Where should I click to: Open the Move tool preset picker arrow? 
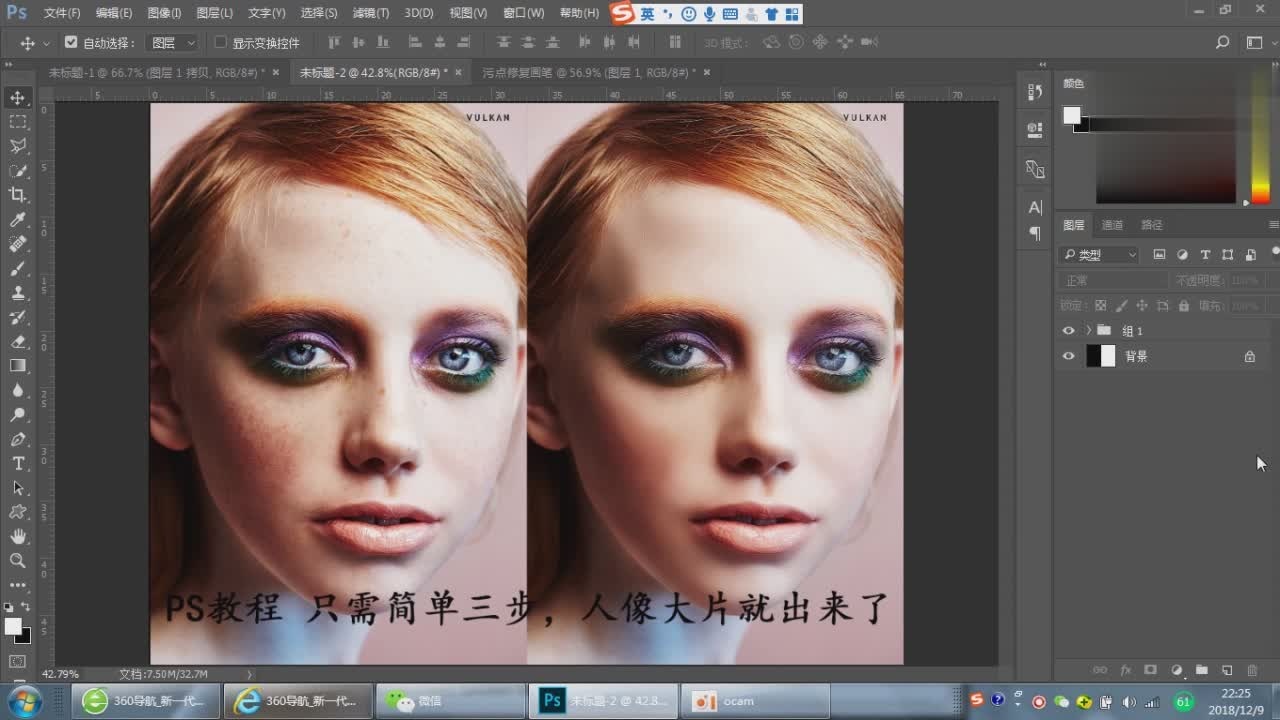(46, 44)
